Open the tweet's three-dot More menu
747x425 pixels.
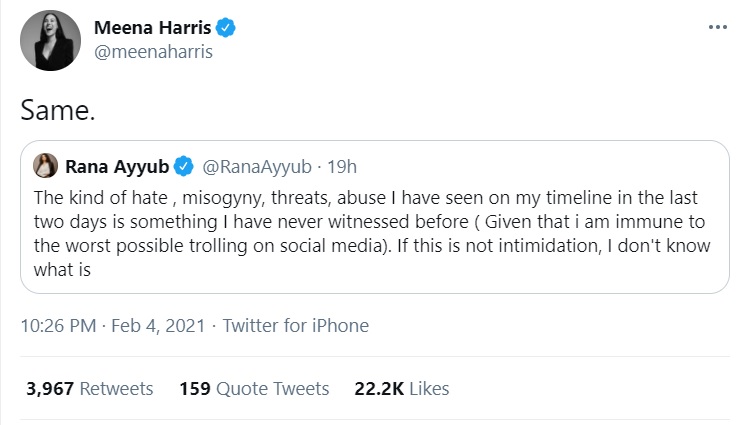(x=716, y=27)
